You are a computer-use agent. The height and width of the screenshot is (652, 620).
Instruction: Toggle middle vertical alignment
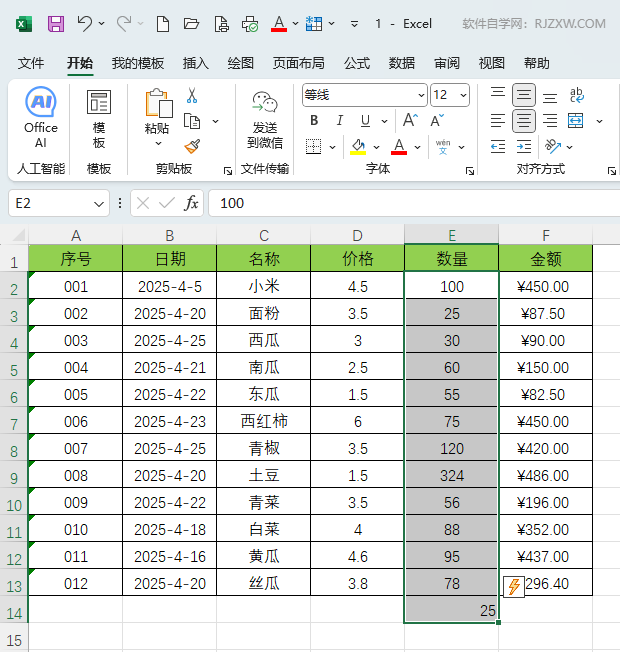[524, 95]
